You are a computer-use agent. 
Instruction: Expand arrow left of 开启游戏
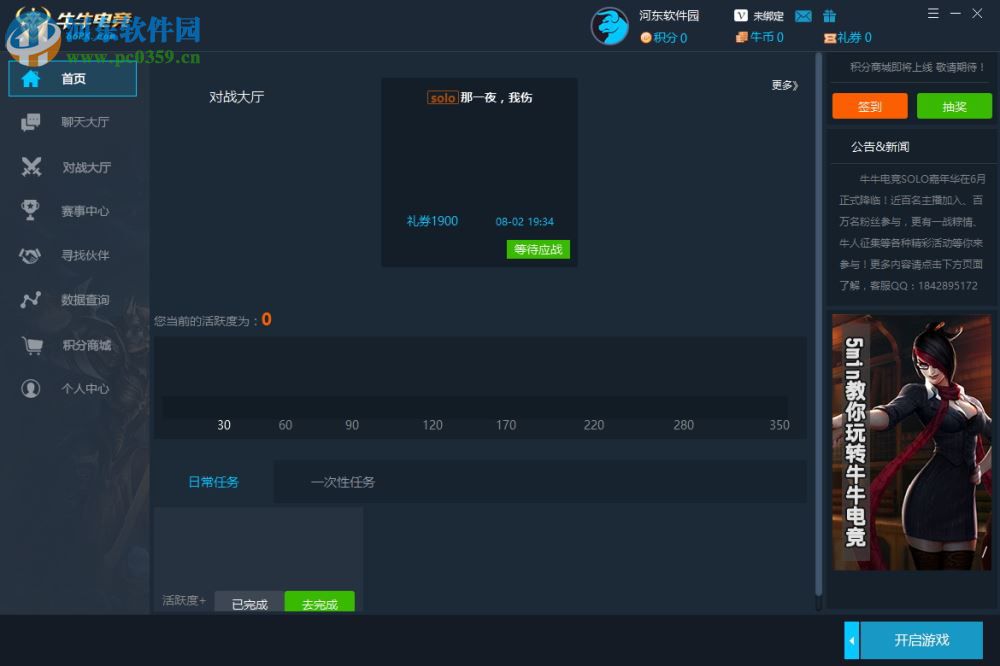click(x=851, y=640)
